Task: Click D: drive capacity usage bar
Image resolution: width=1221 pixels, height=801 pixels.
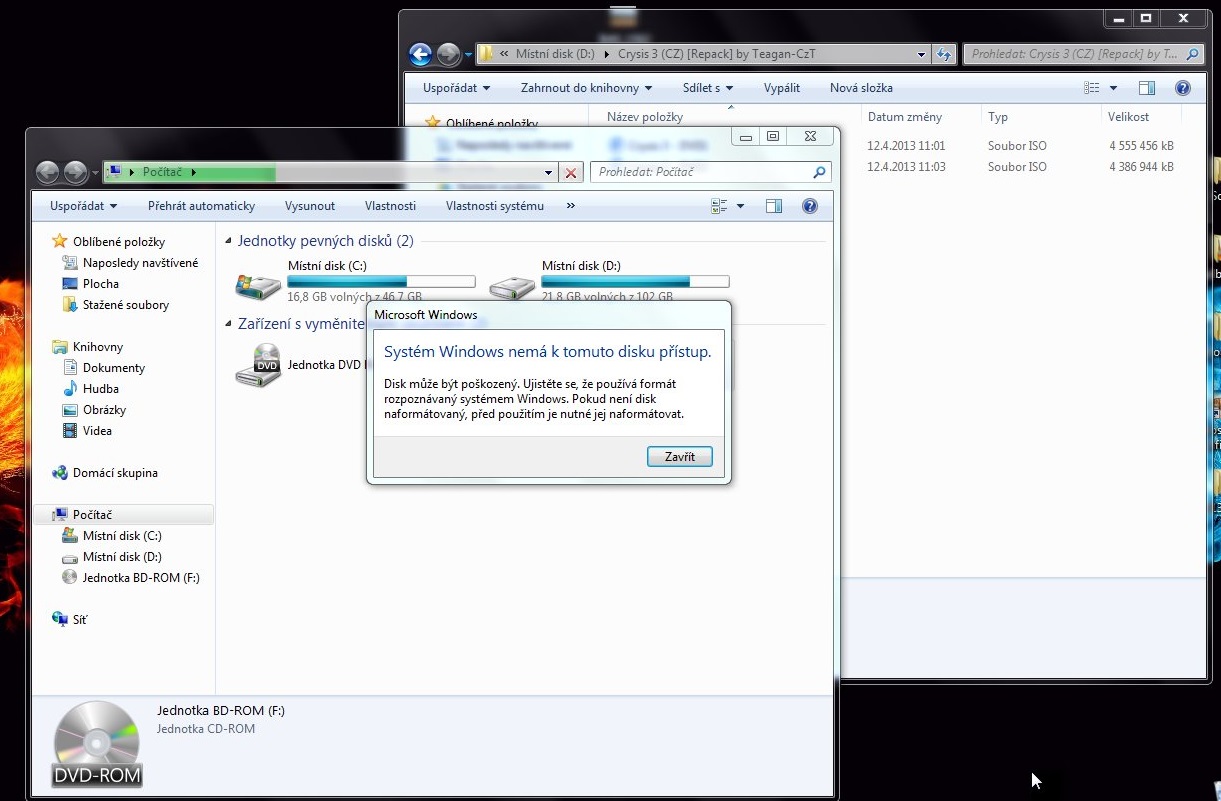Action: 635,282
